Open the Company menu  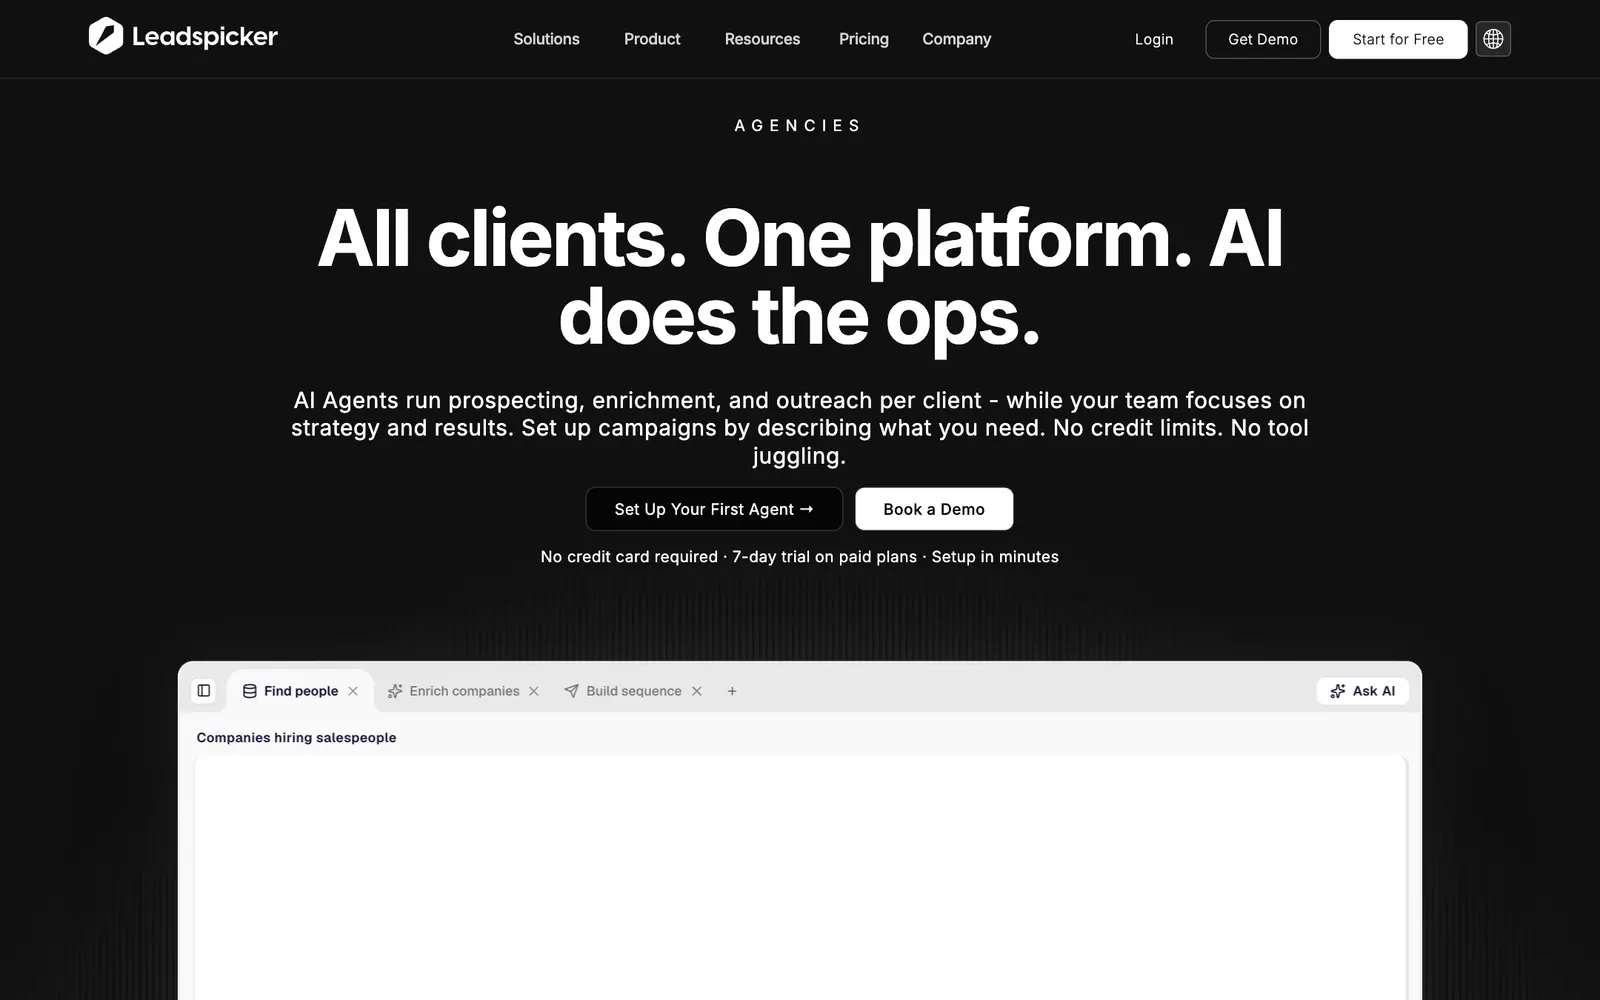click(x=956, y=39)
